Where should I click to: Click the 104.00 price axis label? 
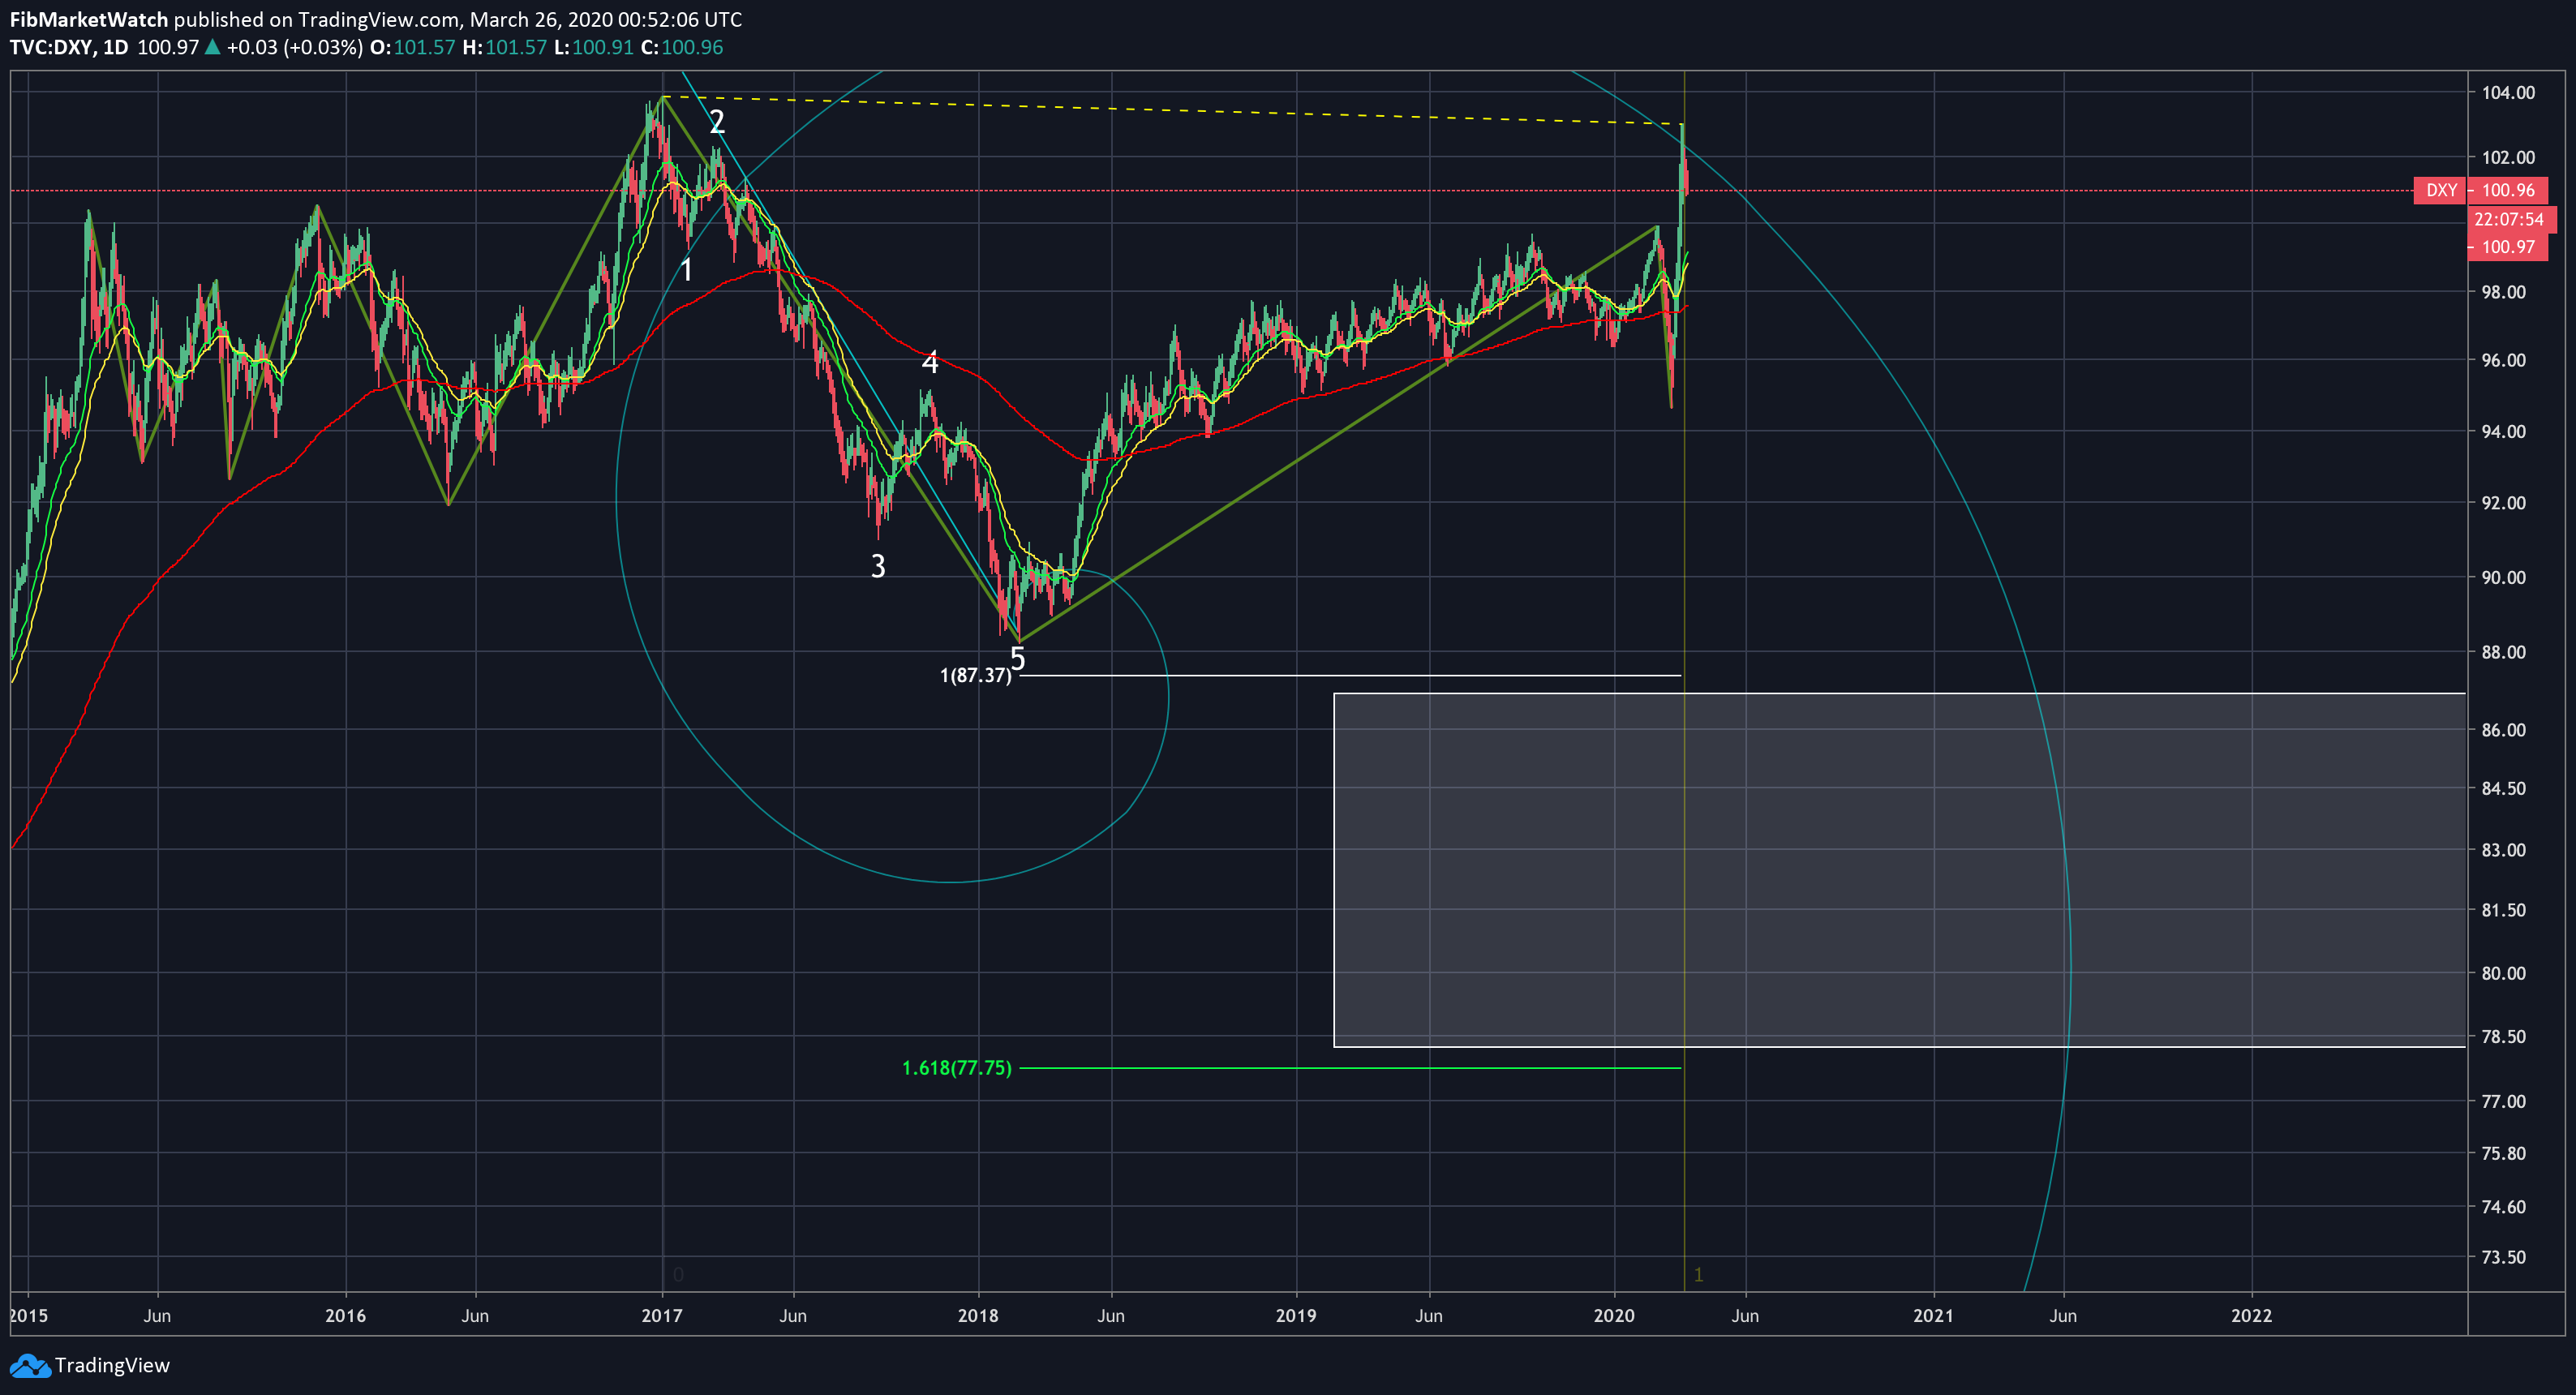[2508, 92]
